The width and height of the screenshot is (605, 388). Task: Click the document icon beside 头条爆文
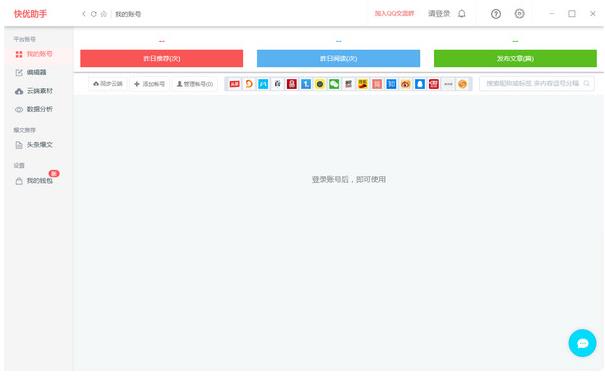pyautogui.click(x=19, y=145)
